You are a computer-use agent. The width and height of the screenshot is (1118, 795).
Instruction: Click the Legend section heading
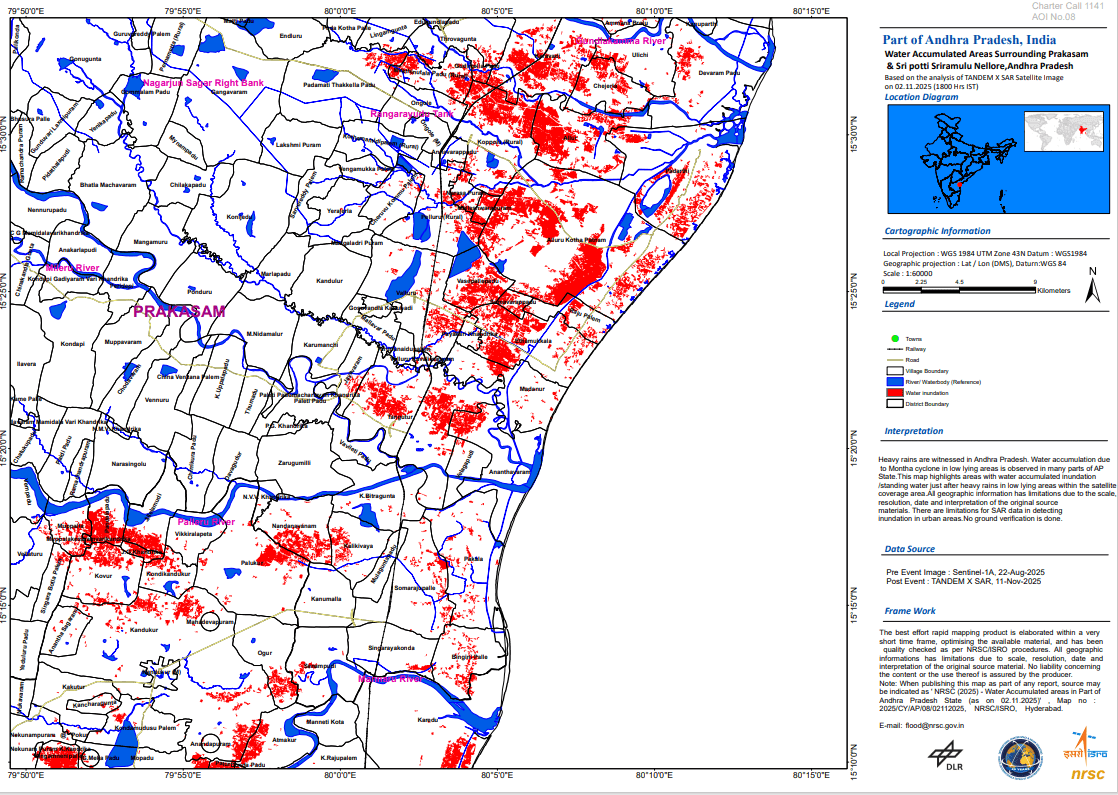(900, 304)
